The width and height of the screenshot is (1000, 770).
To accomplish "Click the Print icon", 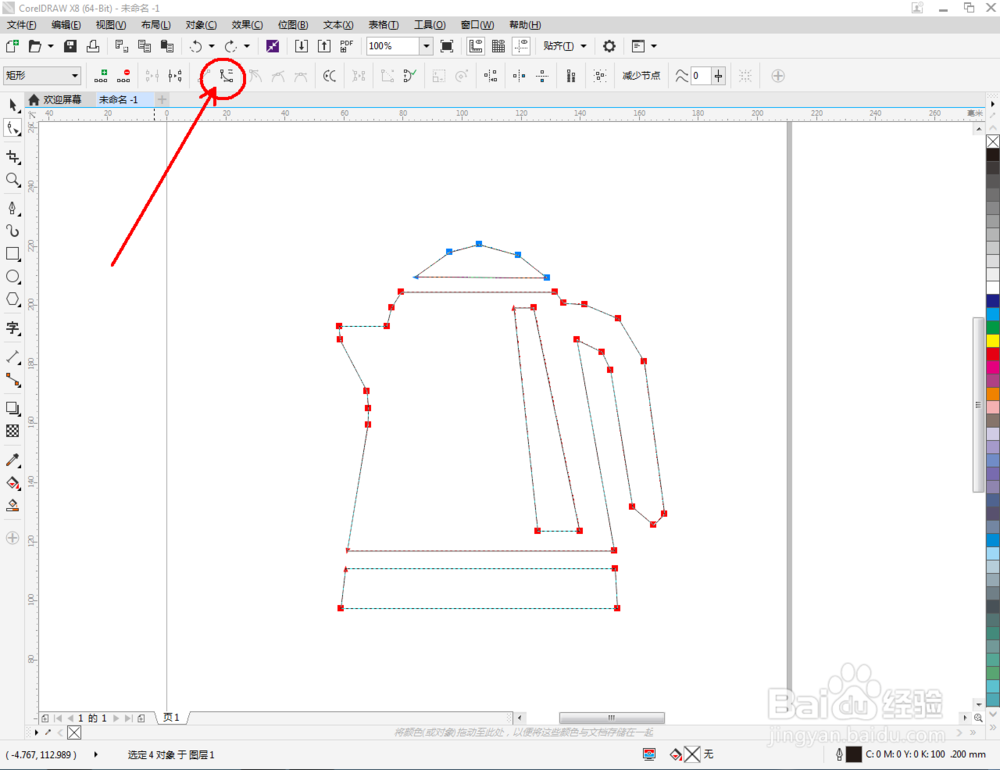I will tap(93, 46).
